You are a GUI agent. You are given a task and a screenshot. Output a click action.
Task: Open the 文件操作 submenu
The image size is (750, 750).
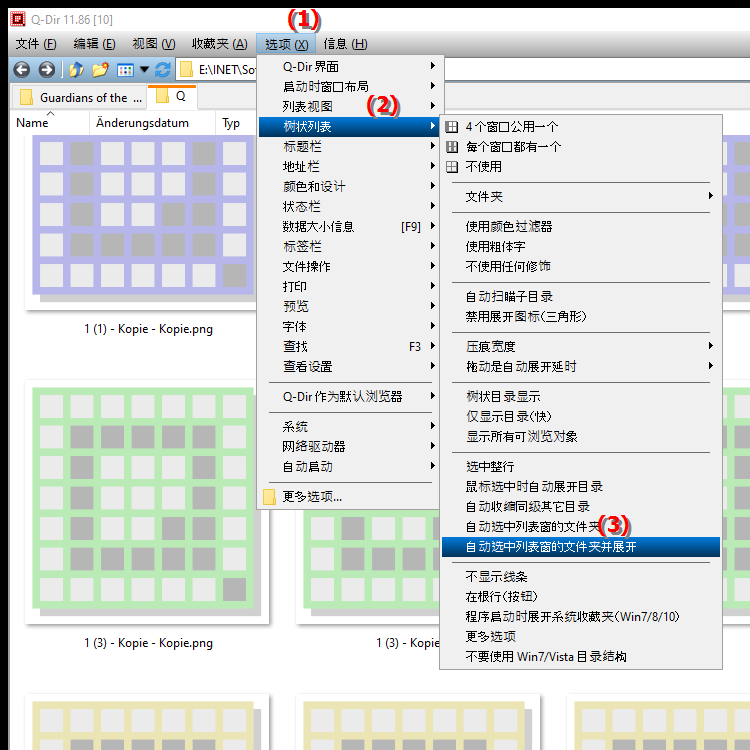tap(349, 266)
